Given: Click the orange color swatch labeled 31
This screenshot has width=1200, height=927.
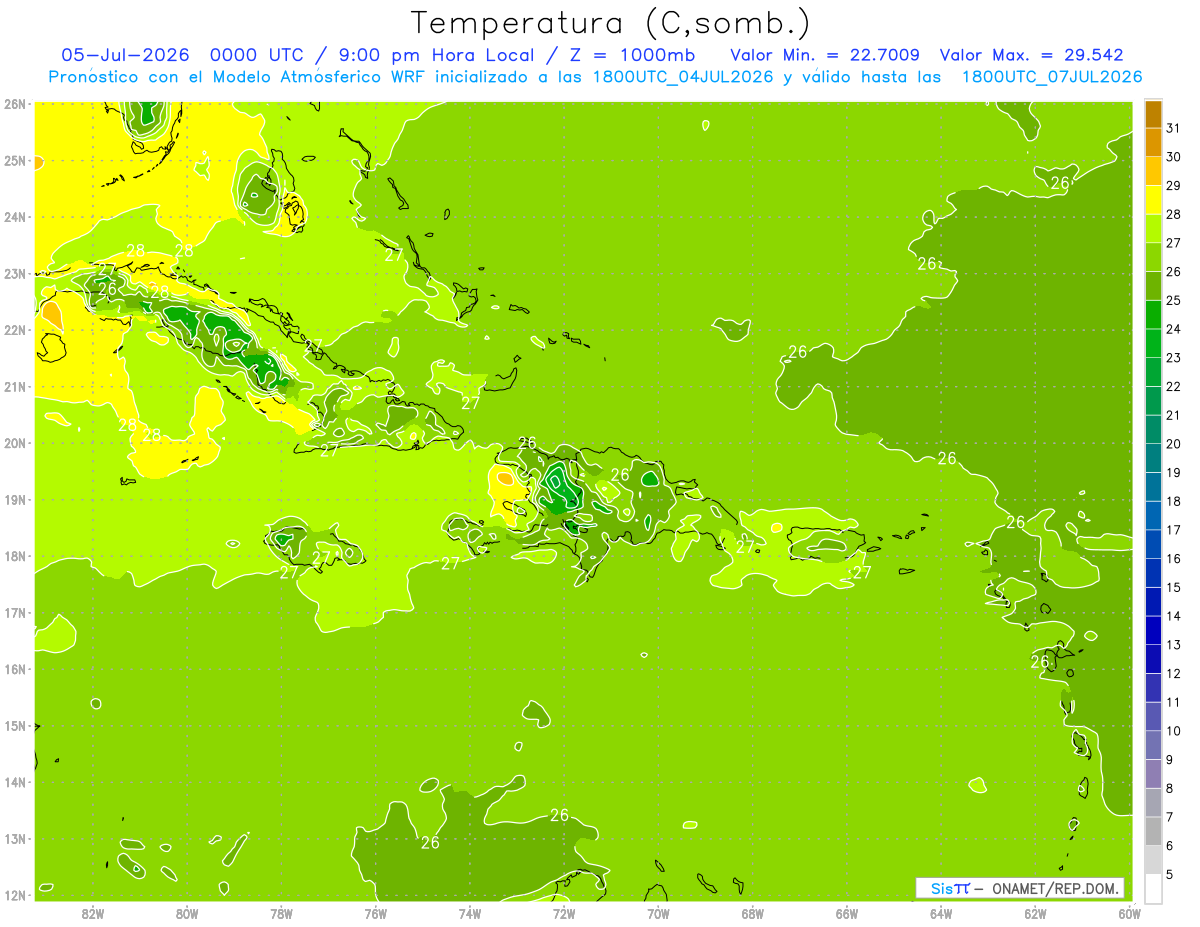Looking at the screenshot, I should (1152, 113).
